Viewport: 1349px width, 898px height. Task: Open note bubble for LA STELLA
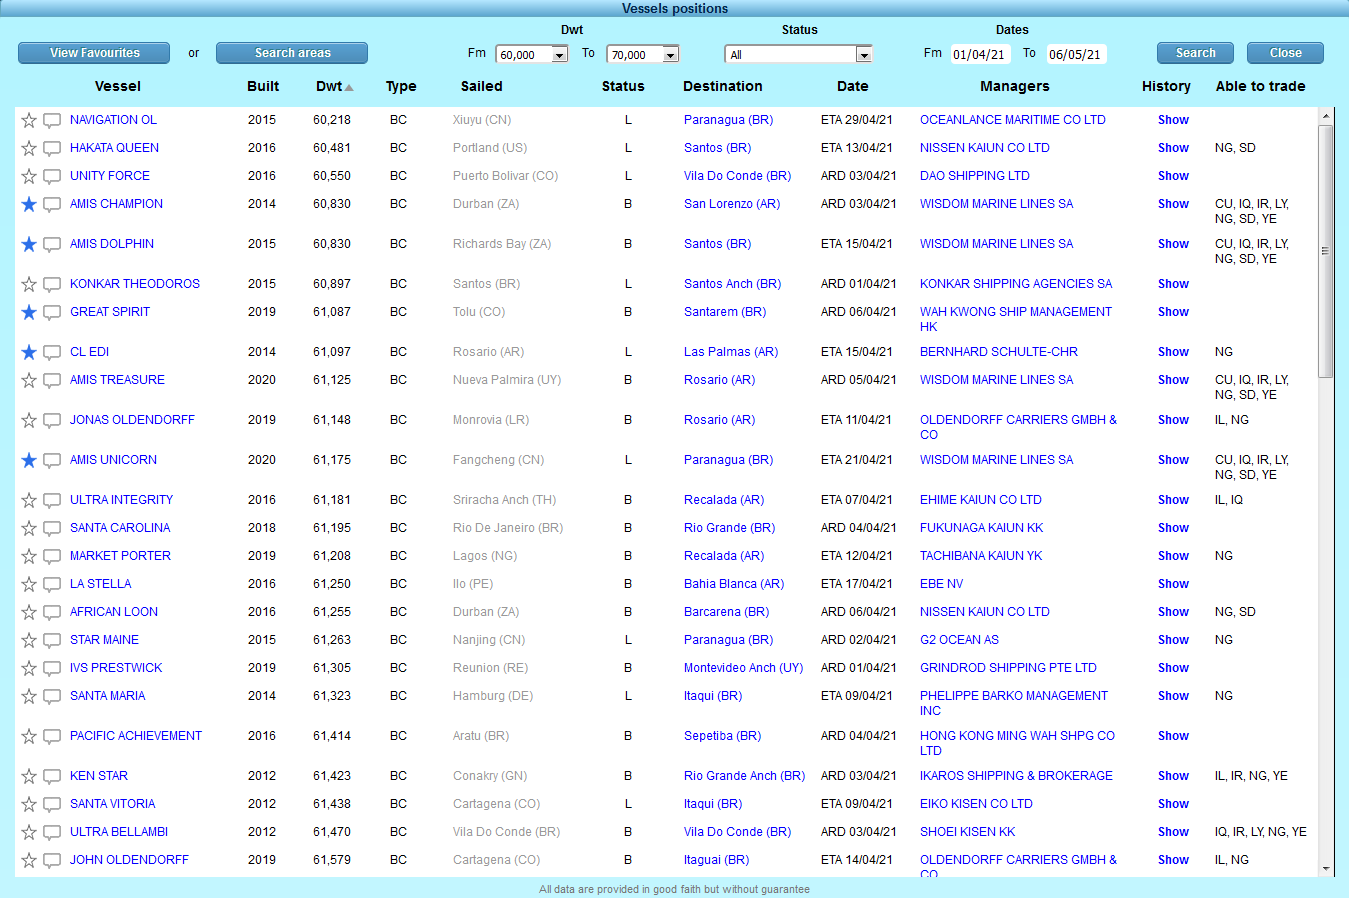pos(52,585)
